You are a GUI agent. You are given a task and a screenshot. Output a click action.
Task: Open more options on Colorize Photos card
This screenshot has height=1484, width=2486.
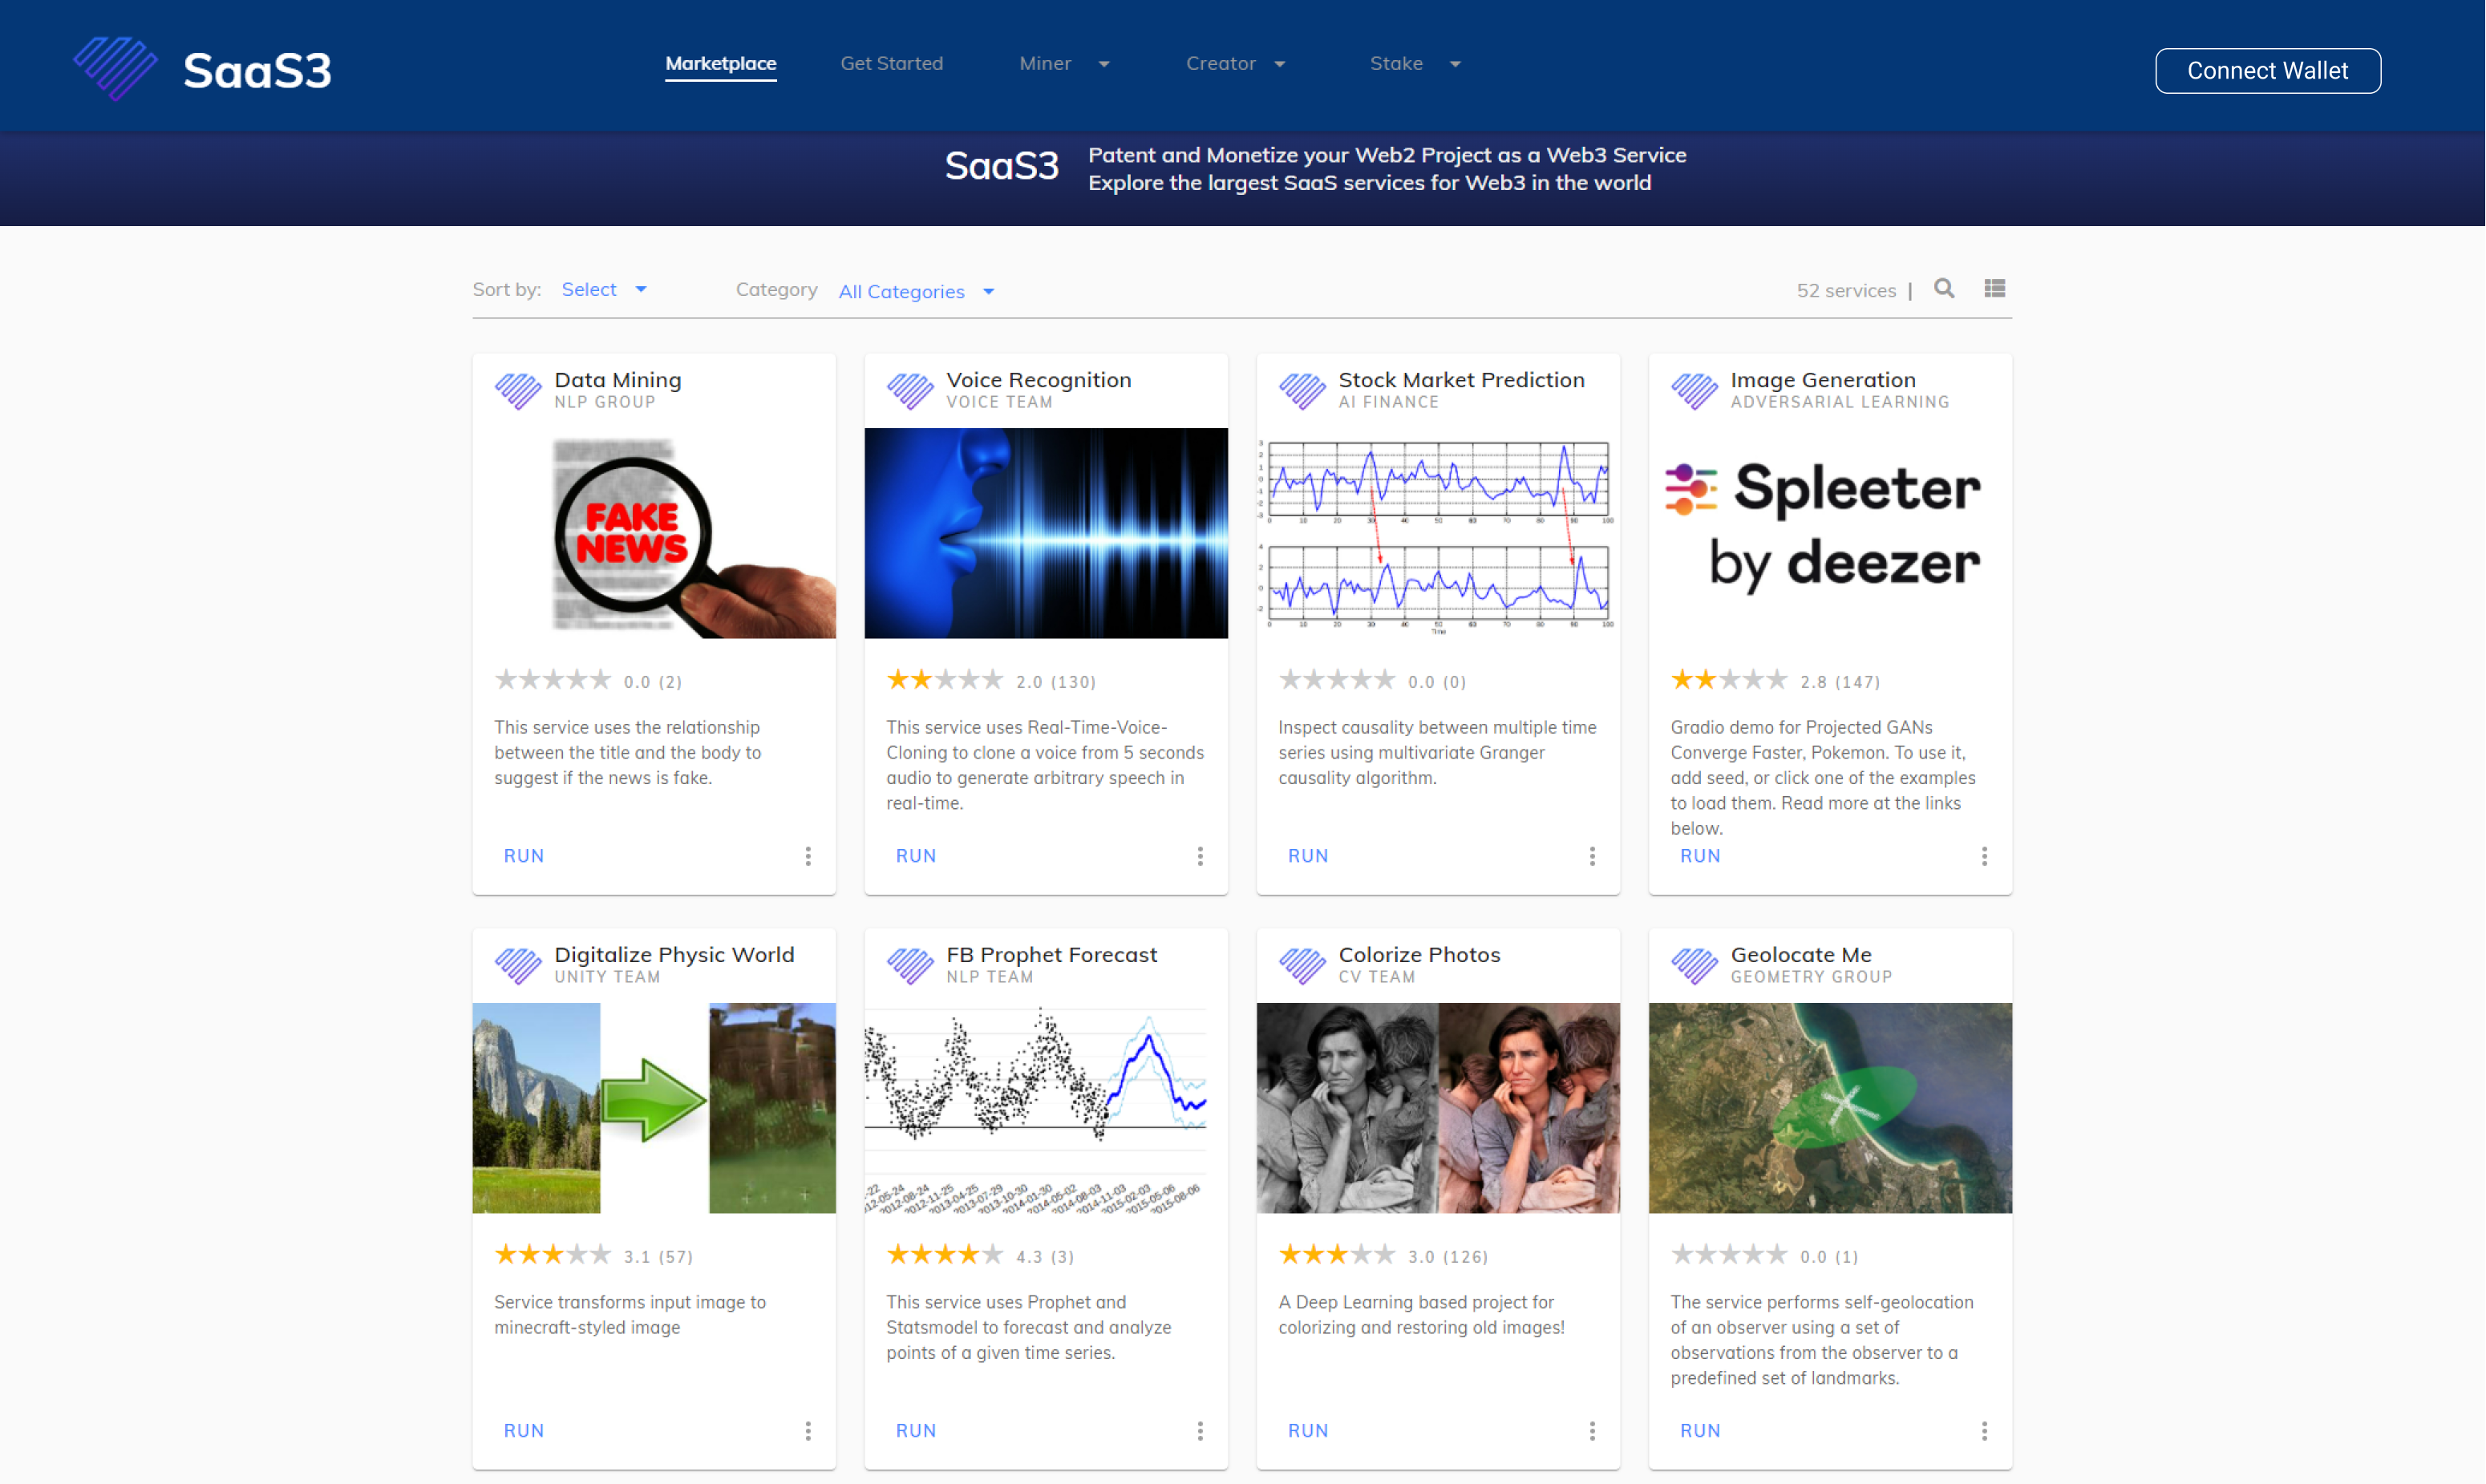click(x=1592, y=1431)
